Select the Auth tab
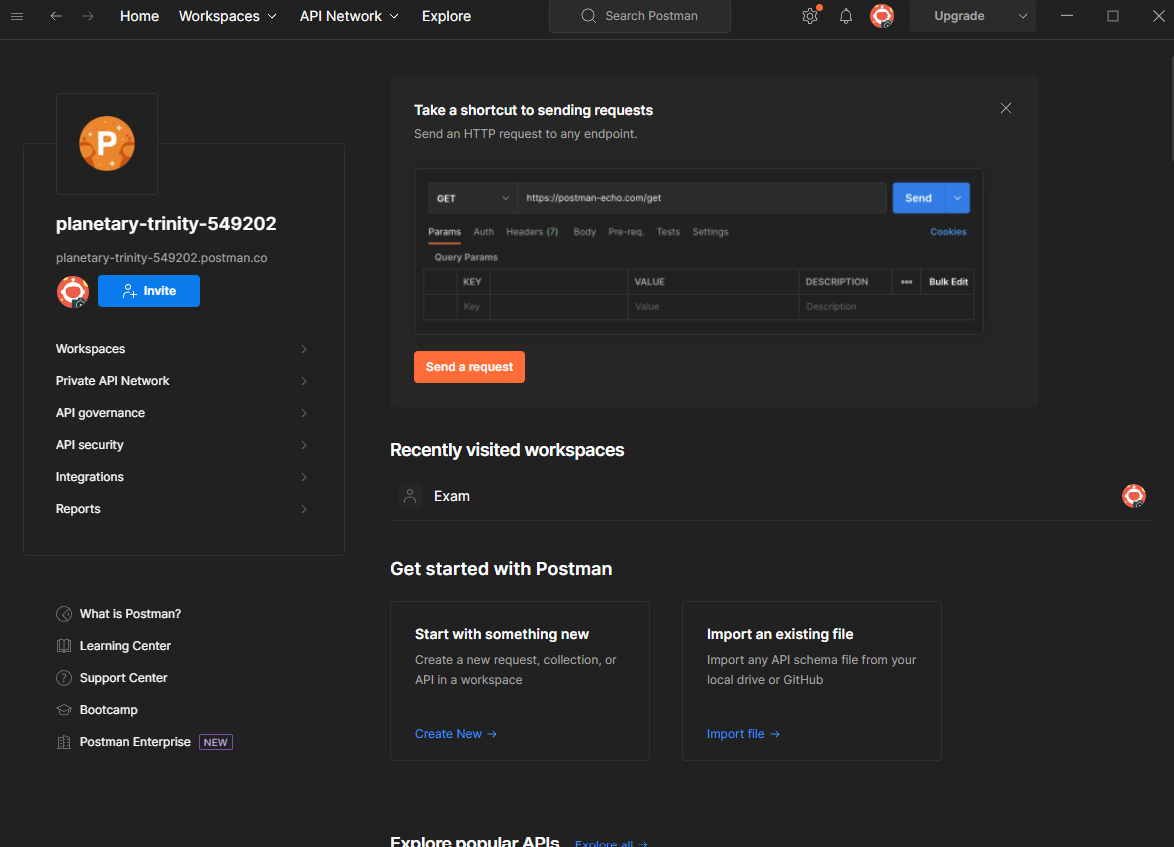Screen dimensions: 1174x847 pos(484,232)
